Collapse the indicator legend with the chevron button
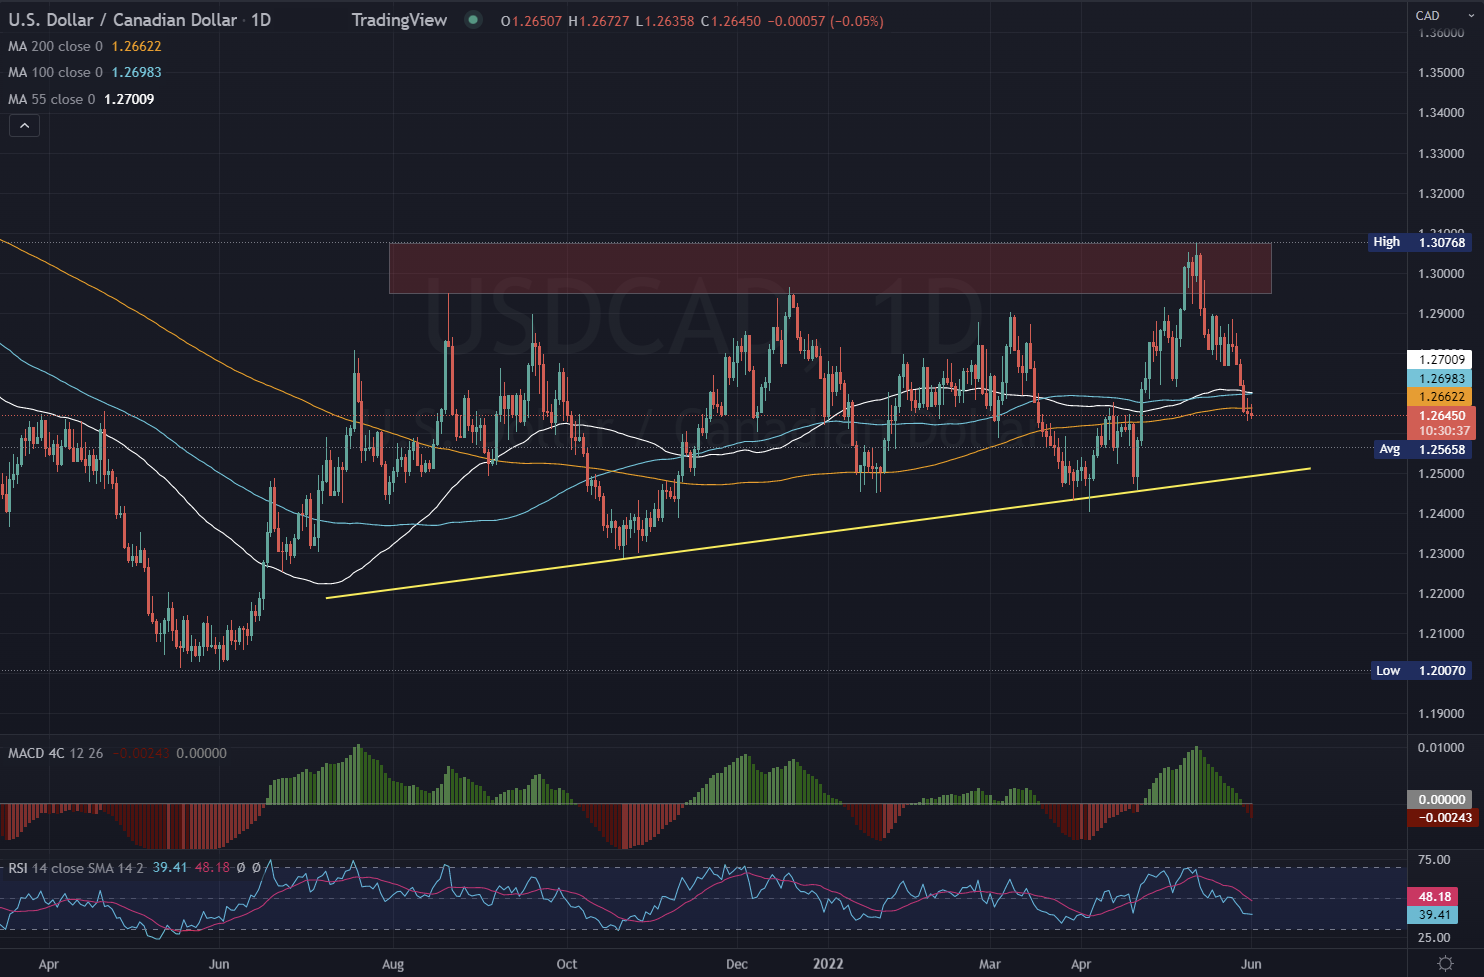1484x977 pixels. point(24,125)
